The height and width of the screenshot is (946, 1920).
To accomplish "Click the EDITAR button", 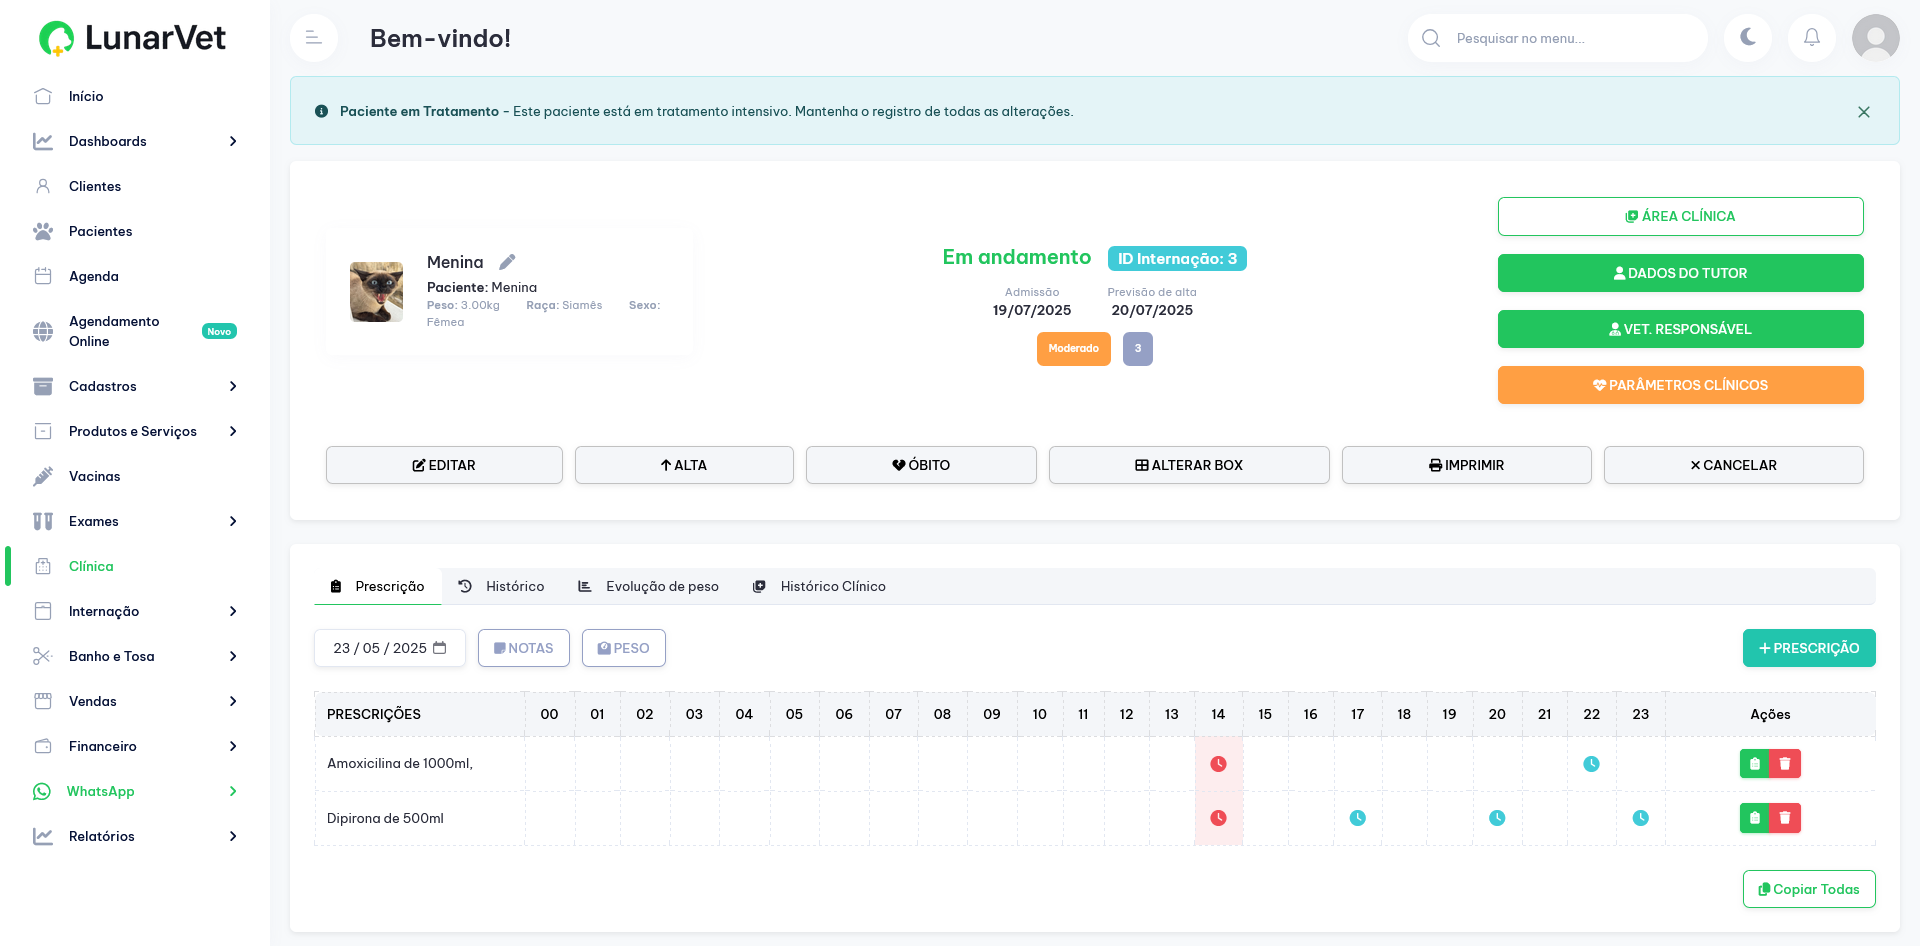I will point(444,465).
